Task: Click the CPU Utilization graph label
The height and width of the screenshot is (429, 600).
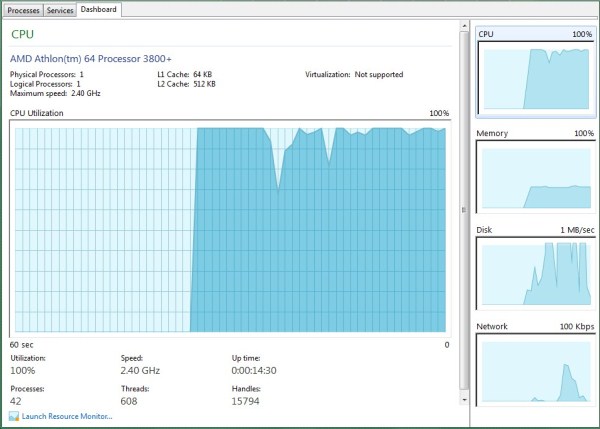Action: click(x=37, y=113)
